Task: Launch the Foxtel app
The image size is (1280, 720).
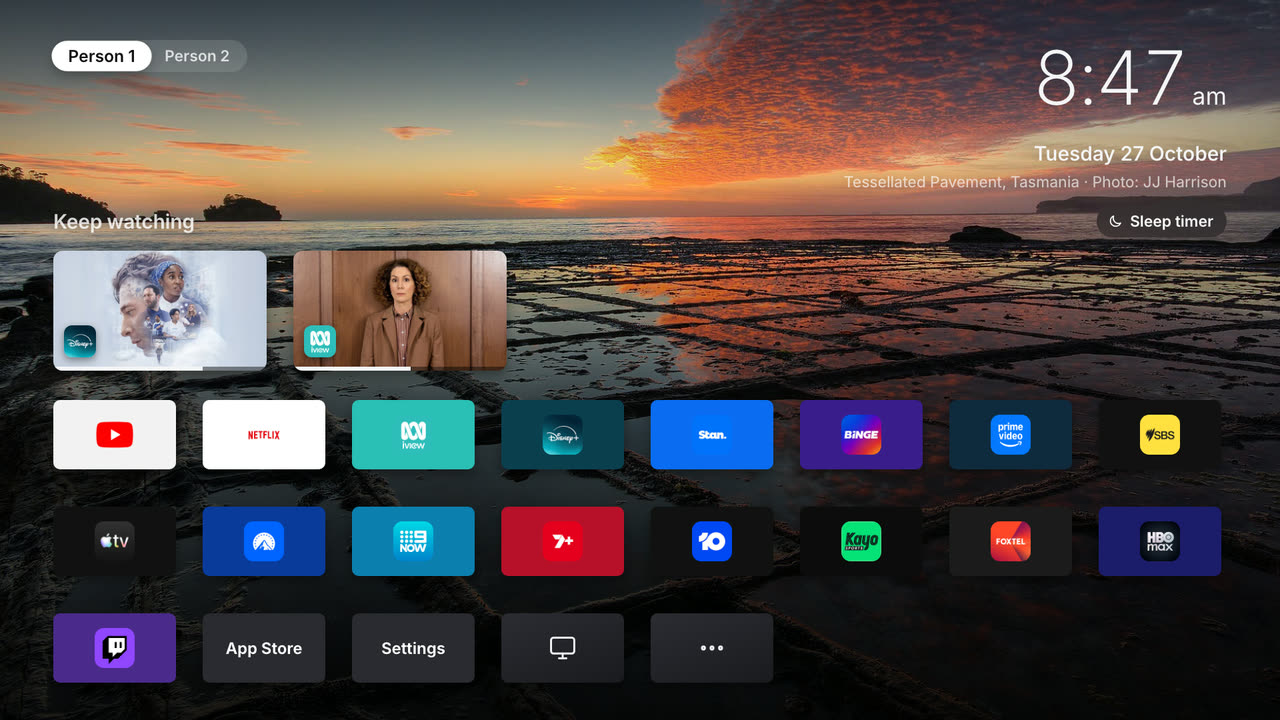Action: [1010, 541]
